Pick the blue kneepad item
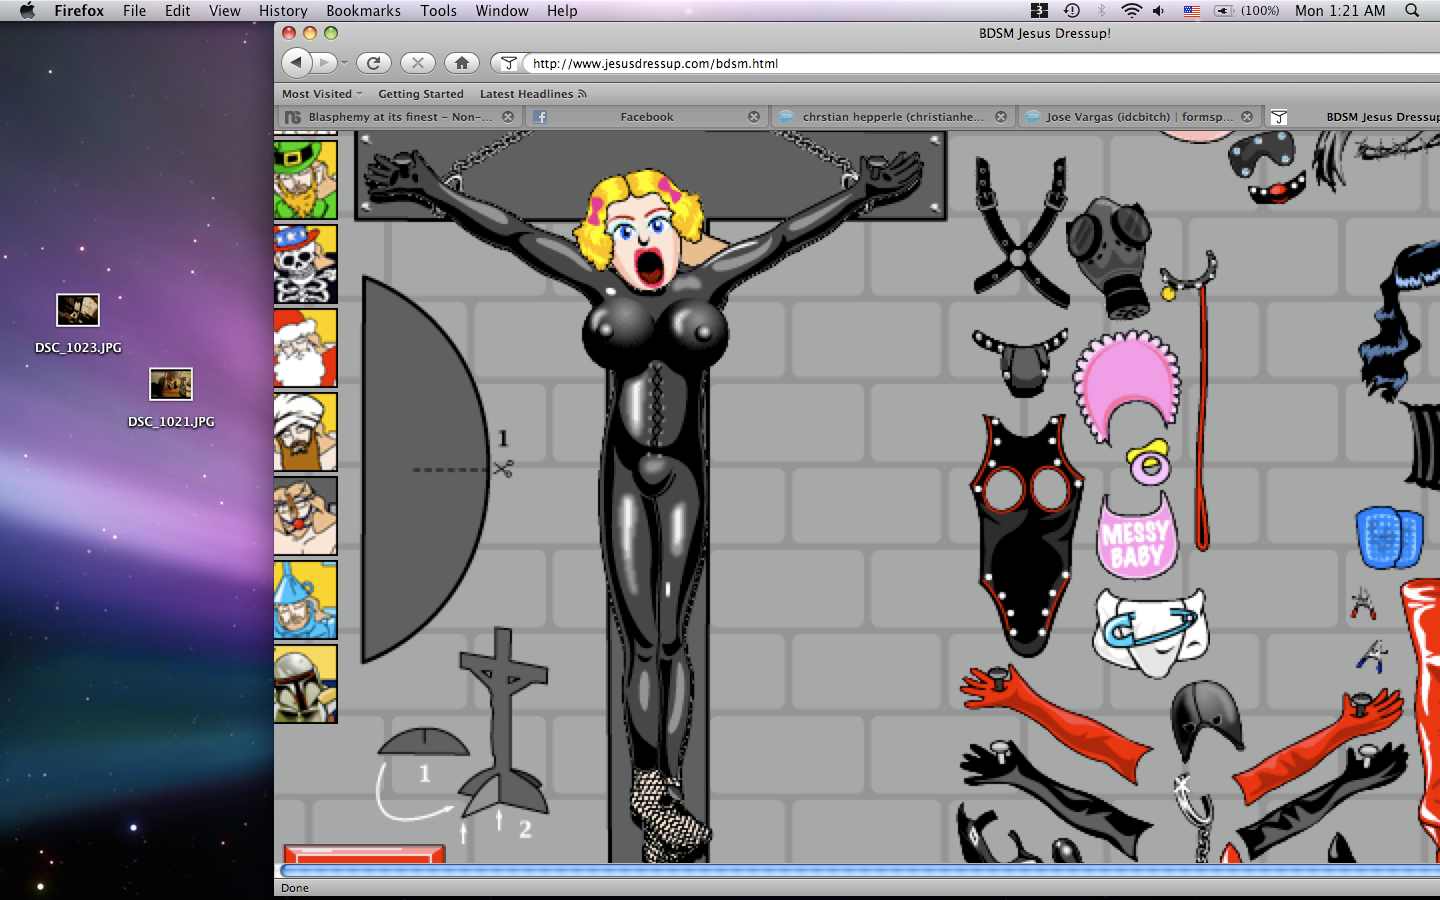The image size is (1440, 900). [1390, 537]
